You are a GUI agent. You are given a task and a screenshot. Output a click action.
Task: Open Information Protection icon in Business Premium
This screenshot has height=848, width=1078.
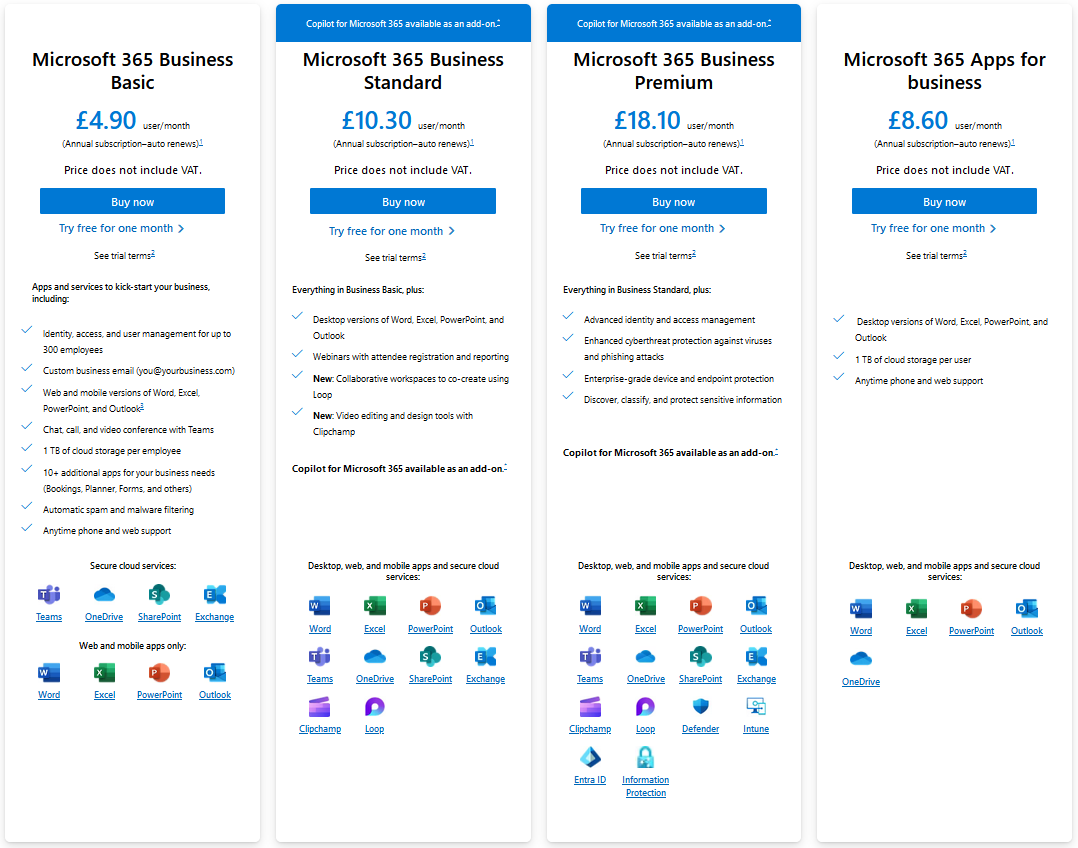click(645, 757)
